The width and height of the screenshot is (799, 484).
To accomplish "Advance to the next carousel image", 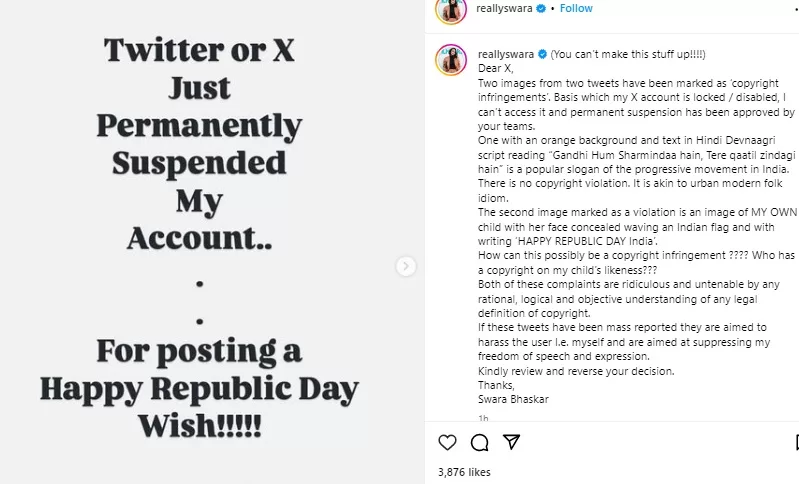I will [x=405, y=266].
